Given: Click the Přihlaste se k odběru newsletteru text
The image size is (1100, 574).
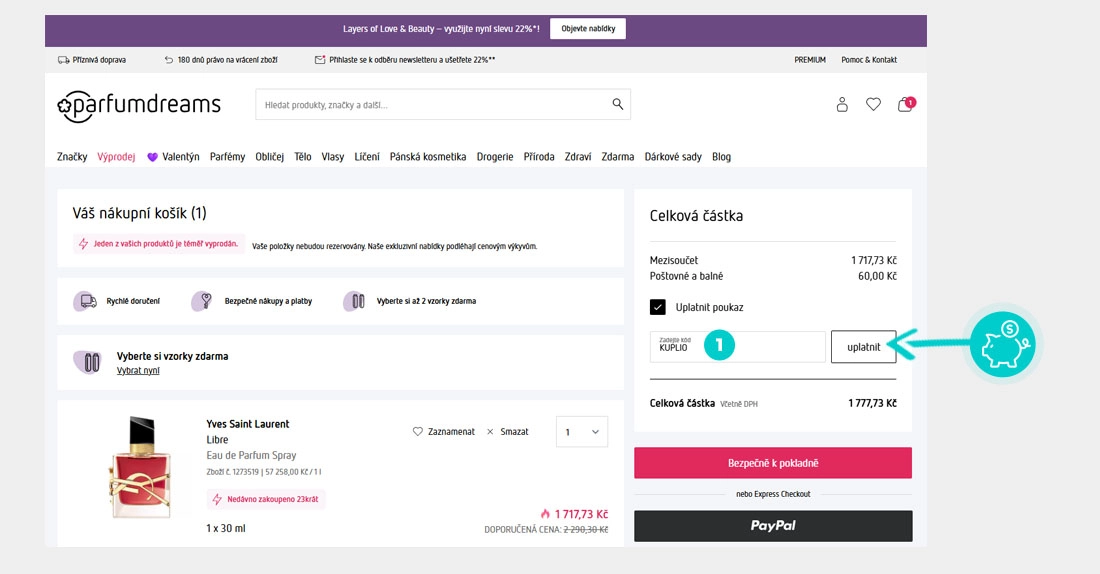Looking at the screenshot, I should [x=412, y=60].
